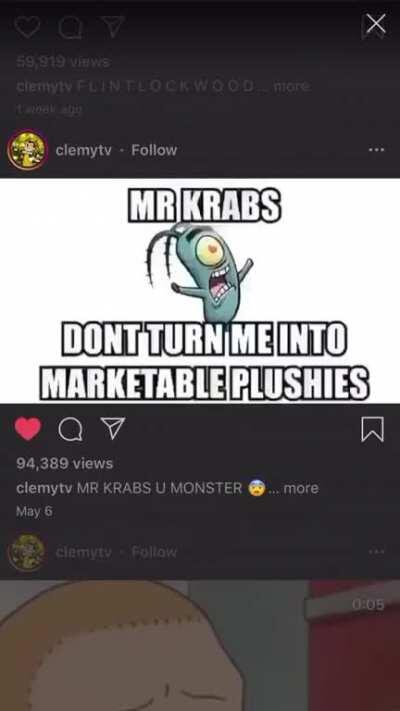Open clemytv avatar on the bottom video post
Image resolution: width=400 pixels, height=711 pixels.
27,552
